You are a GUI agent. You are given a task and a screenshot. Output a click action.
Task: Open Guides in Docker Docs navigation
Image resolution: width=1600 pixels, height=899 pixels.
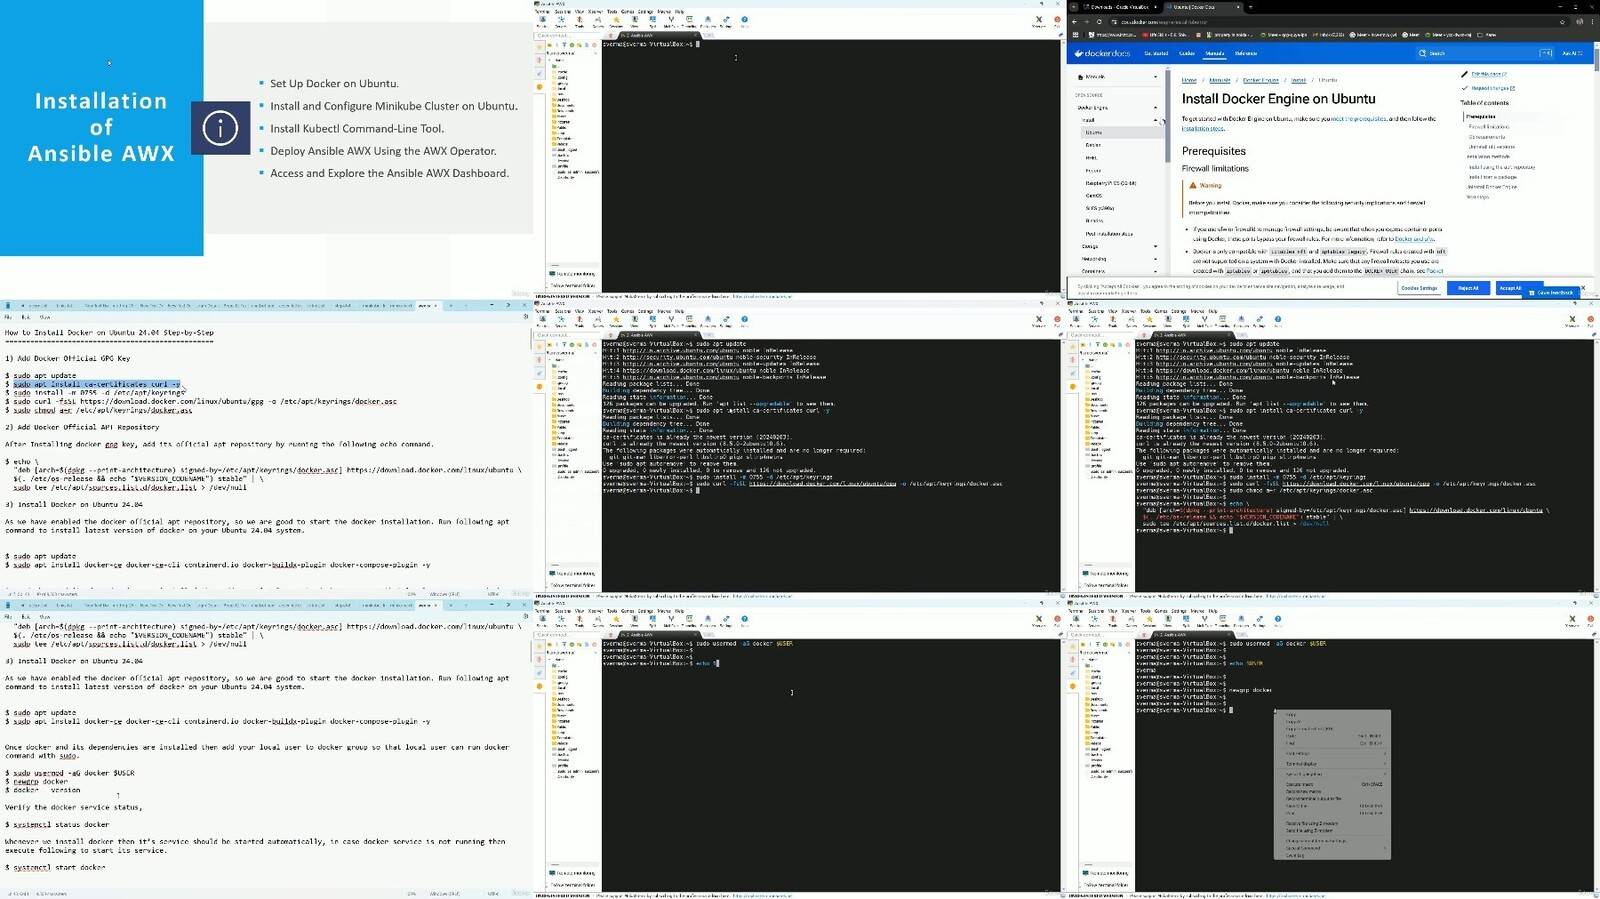coord(1187,53)
